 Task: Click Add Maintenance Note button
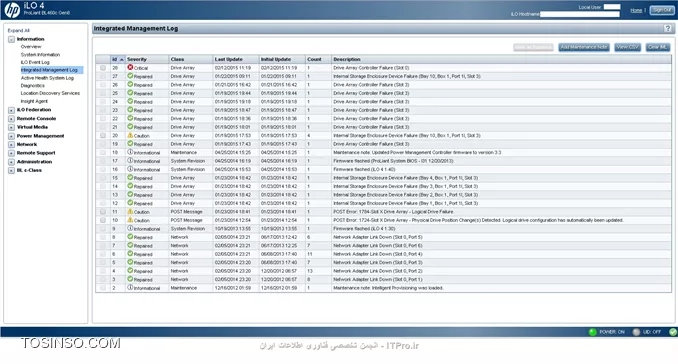coord(584,47)
